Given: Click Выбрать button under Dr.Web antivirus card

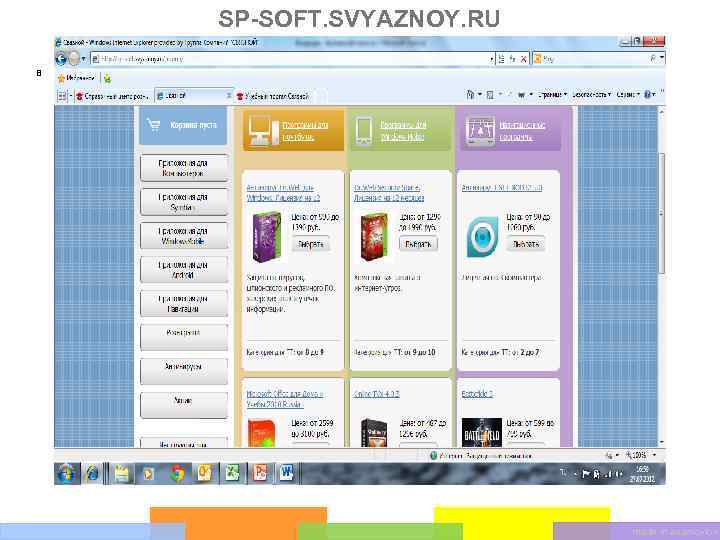Looking at the screenshot, I should click(310, 244).
